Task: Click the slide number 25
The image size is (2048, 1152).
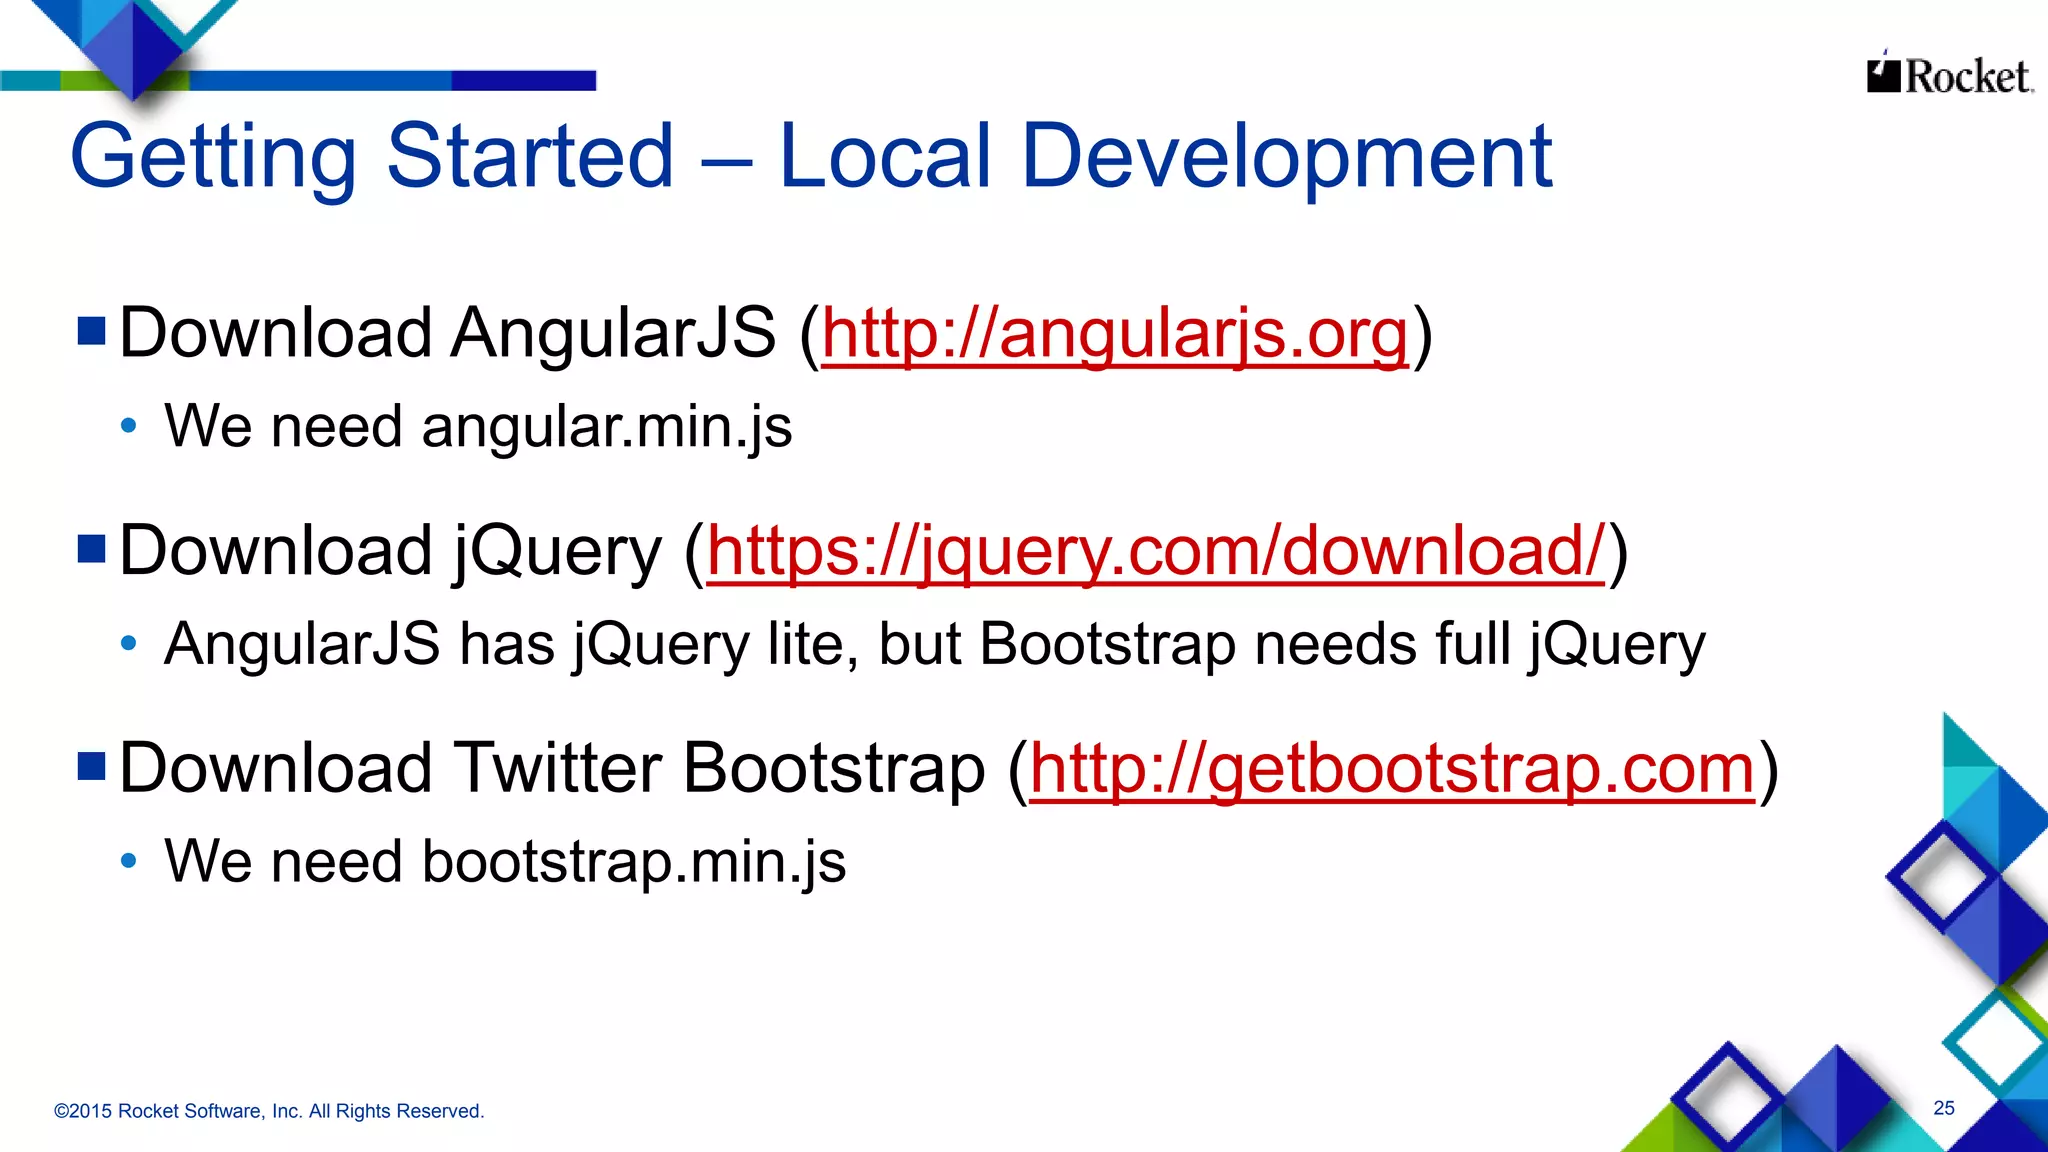Action: point(1943,1108)
